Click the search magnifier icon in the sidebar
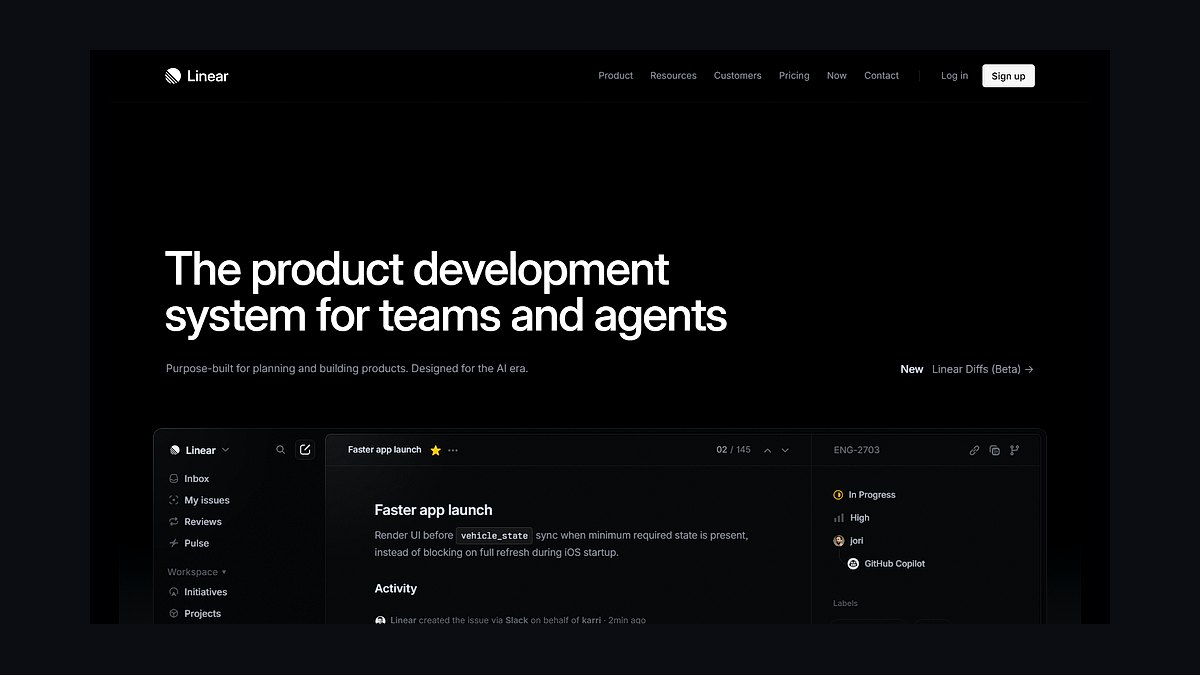This screenshot has width=1200, height=675. pyautogui.click(x=280, y=450)
